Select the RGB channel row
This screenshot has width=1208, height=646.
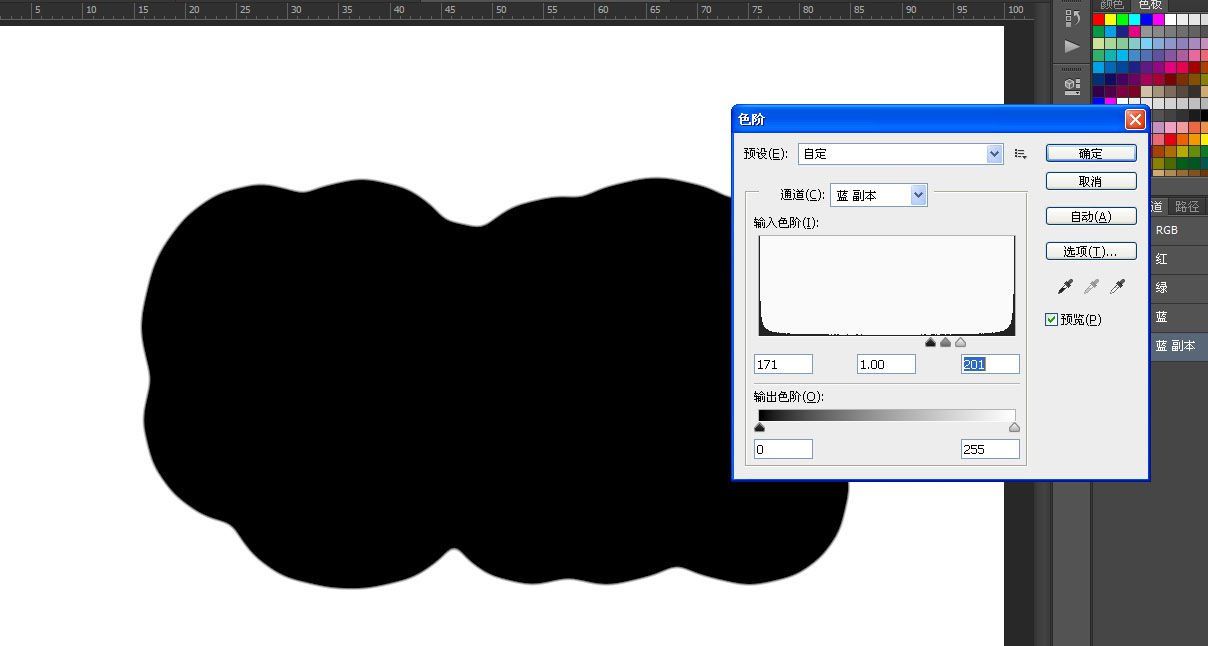point(1179,230)
